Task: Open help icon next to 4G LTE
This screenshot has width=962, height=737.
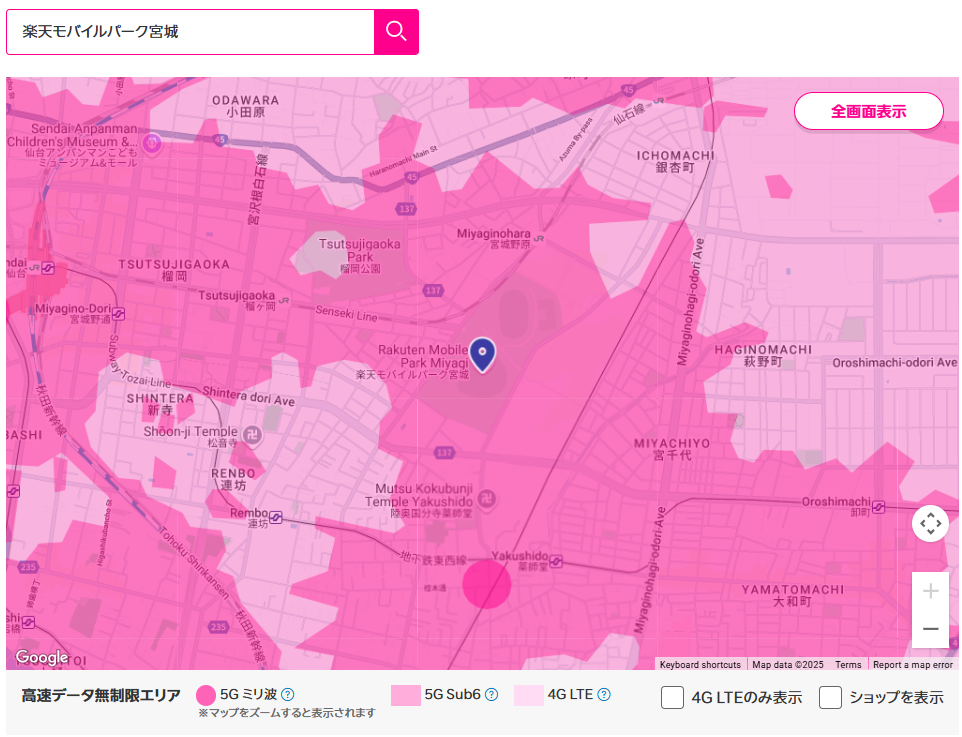Action: click(604, 695)
